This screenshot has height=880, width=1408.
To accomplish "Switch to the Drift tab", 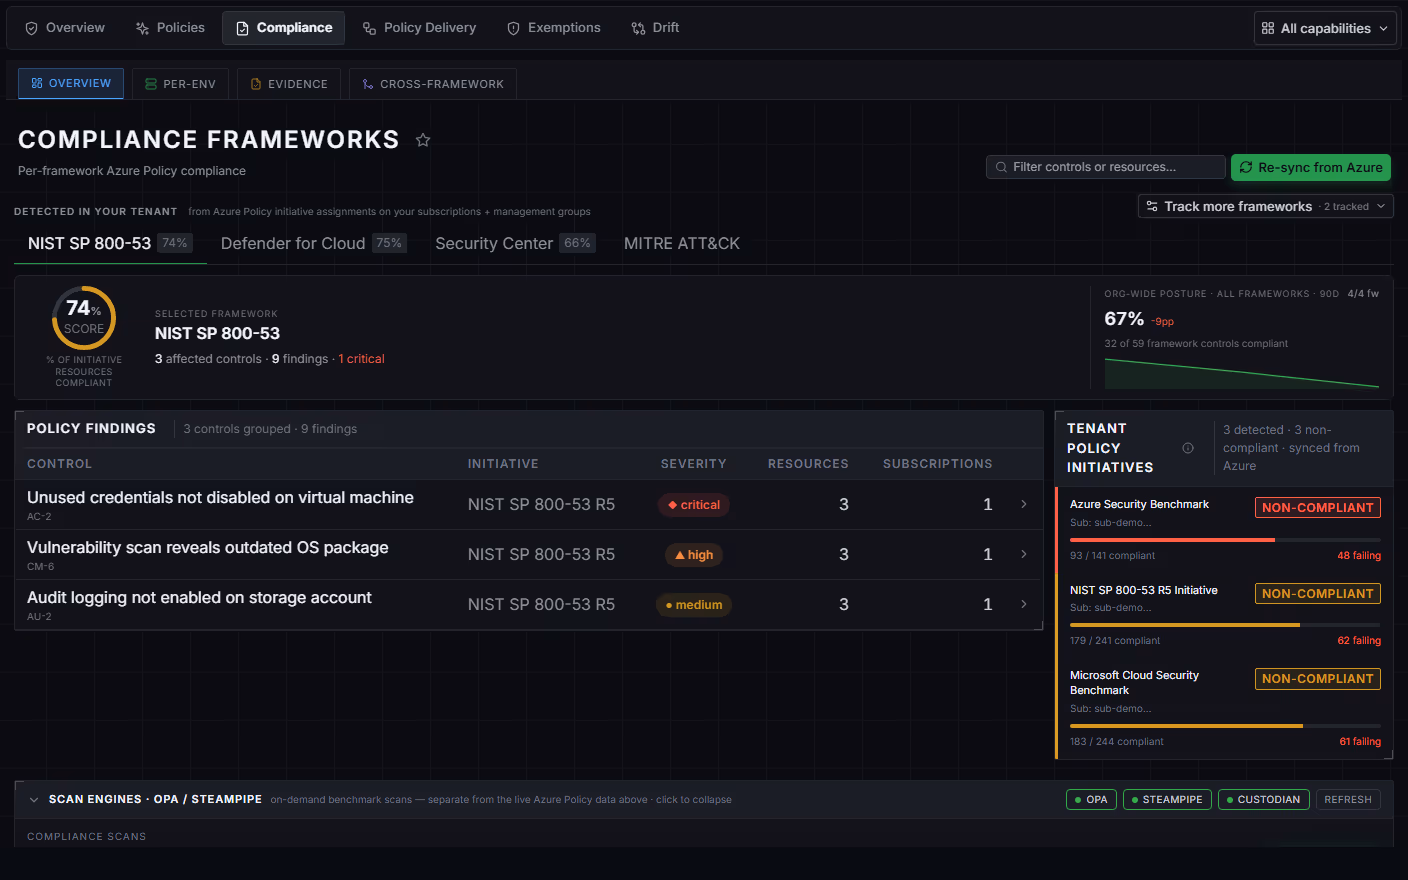I will pos(655,28).
